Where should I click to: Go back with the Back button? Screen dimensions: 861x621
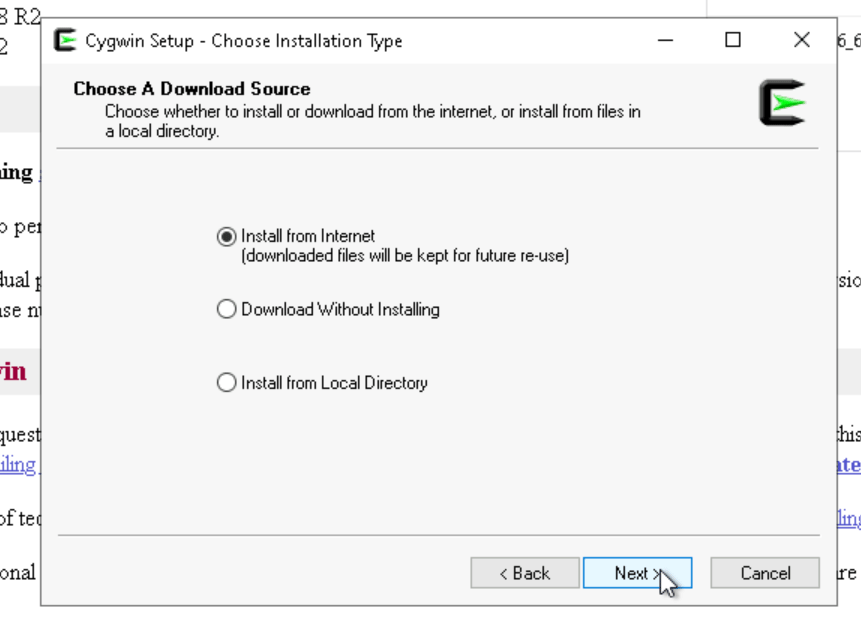click(525, 573)
